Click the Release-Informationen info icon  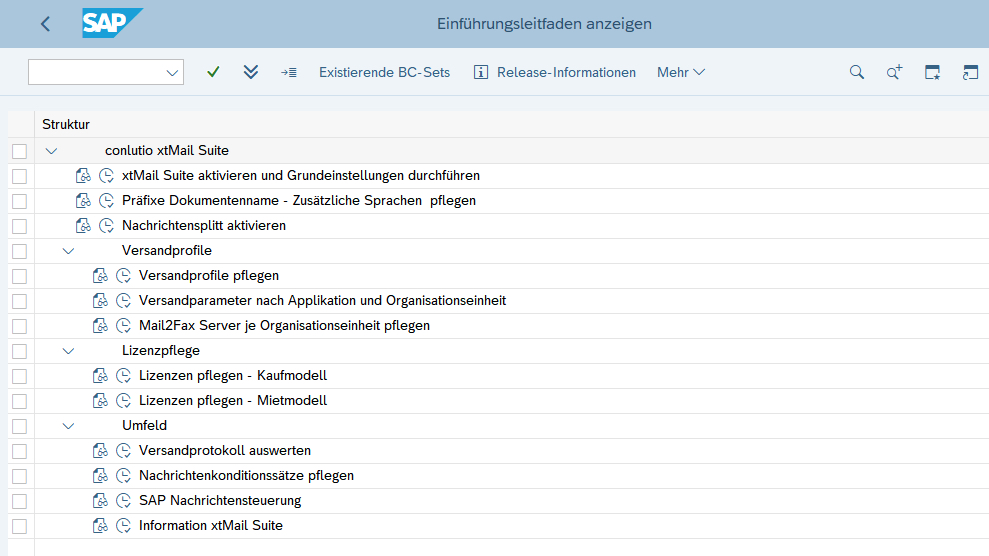click(x=481, y=72)
